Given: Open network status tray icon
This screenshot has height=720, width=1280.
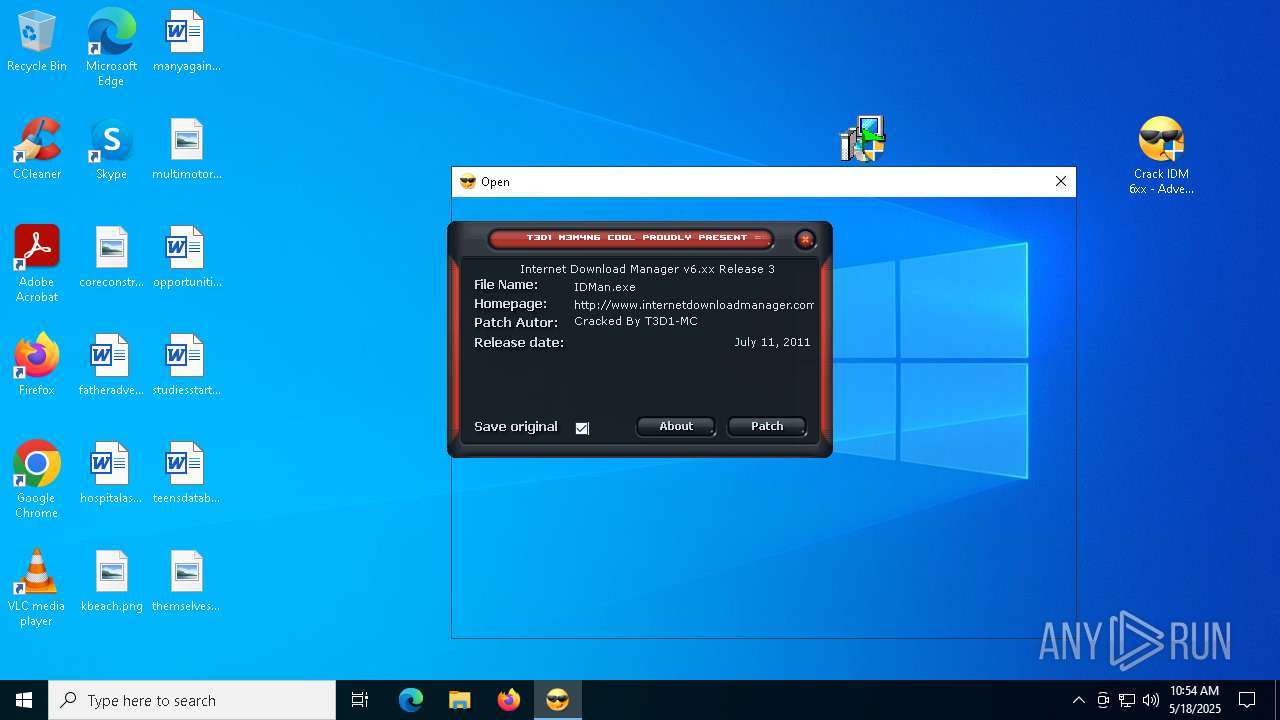Looking at the screenshot, I should (x=1127, y=700).
